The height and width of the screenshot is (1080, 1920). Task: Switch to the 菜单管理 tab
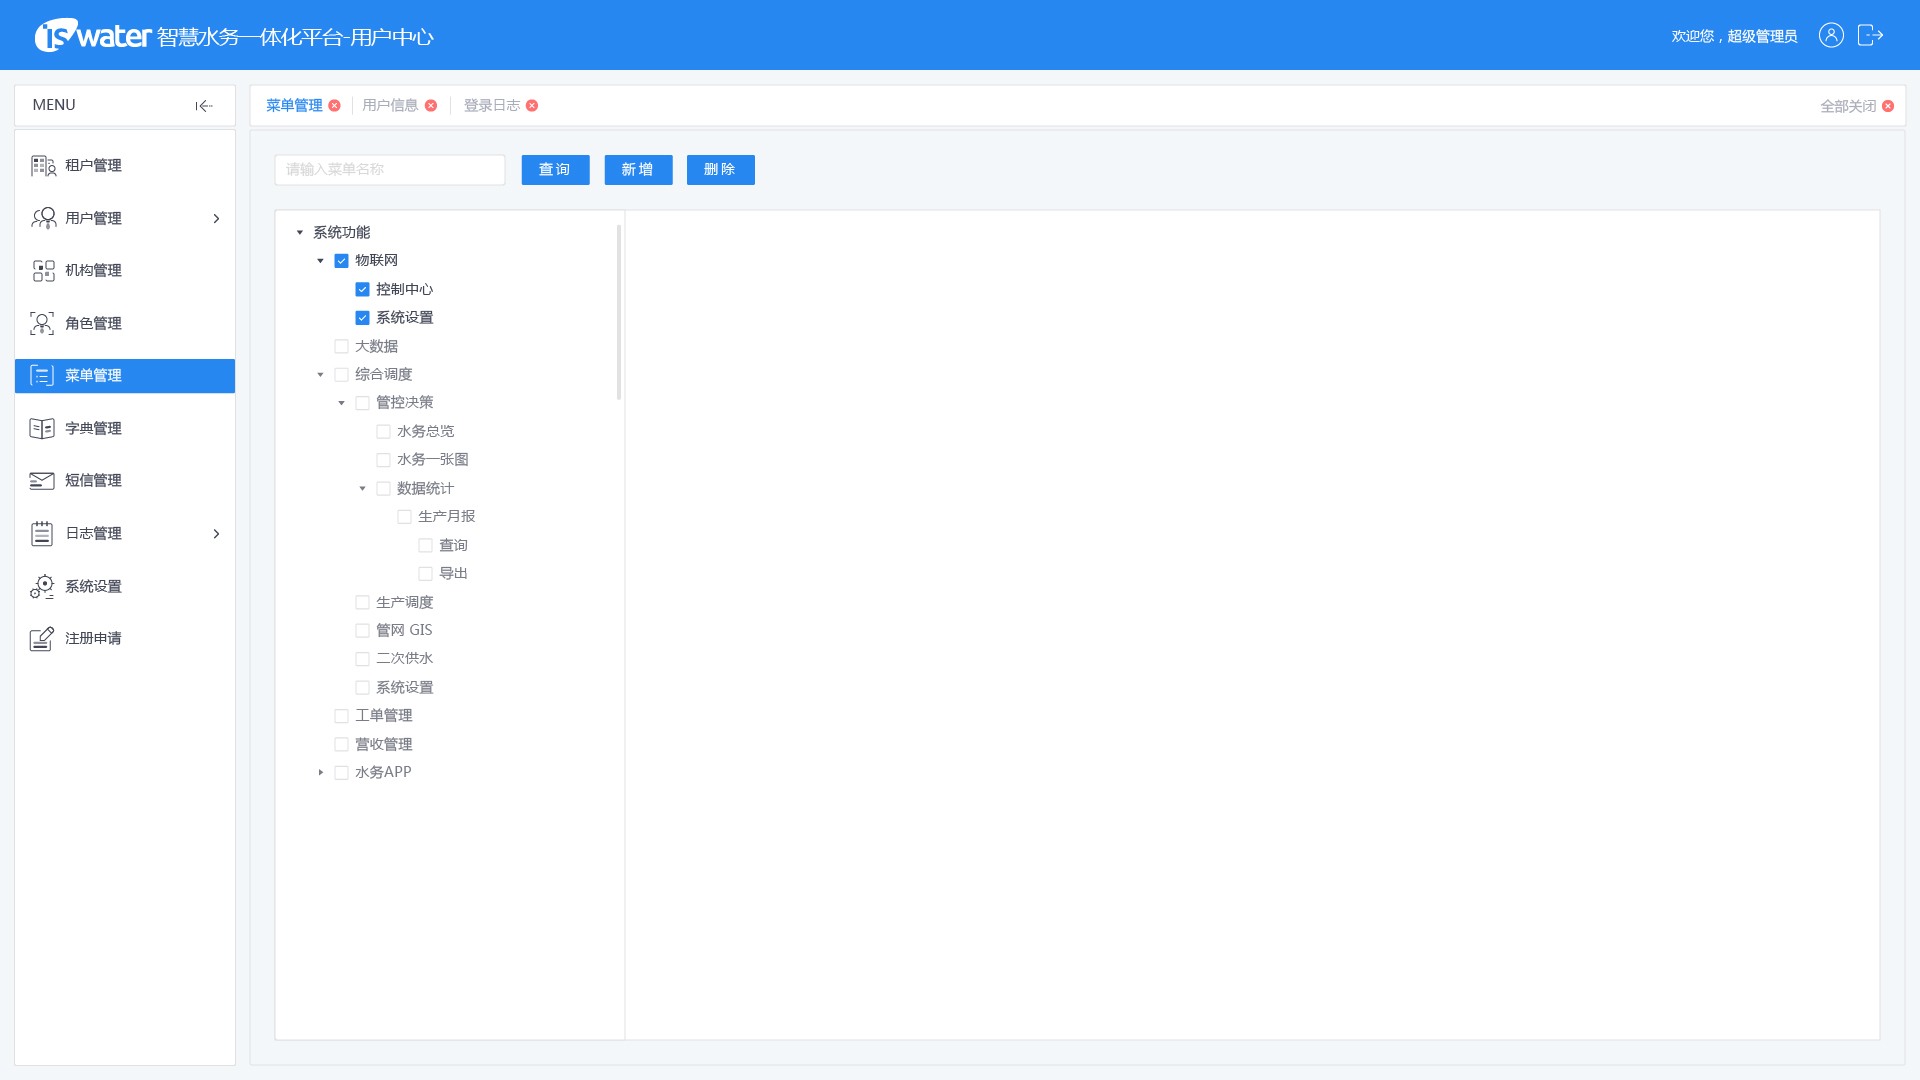click(x=294, y=106)
